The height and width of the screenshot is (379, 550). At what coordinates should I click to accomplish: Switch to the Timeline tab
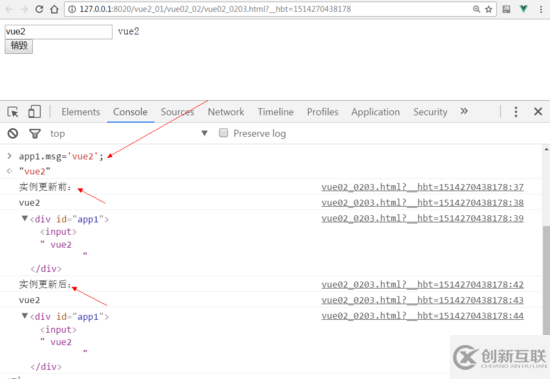[x=276, y=112]
